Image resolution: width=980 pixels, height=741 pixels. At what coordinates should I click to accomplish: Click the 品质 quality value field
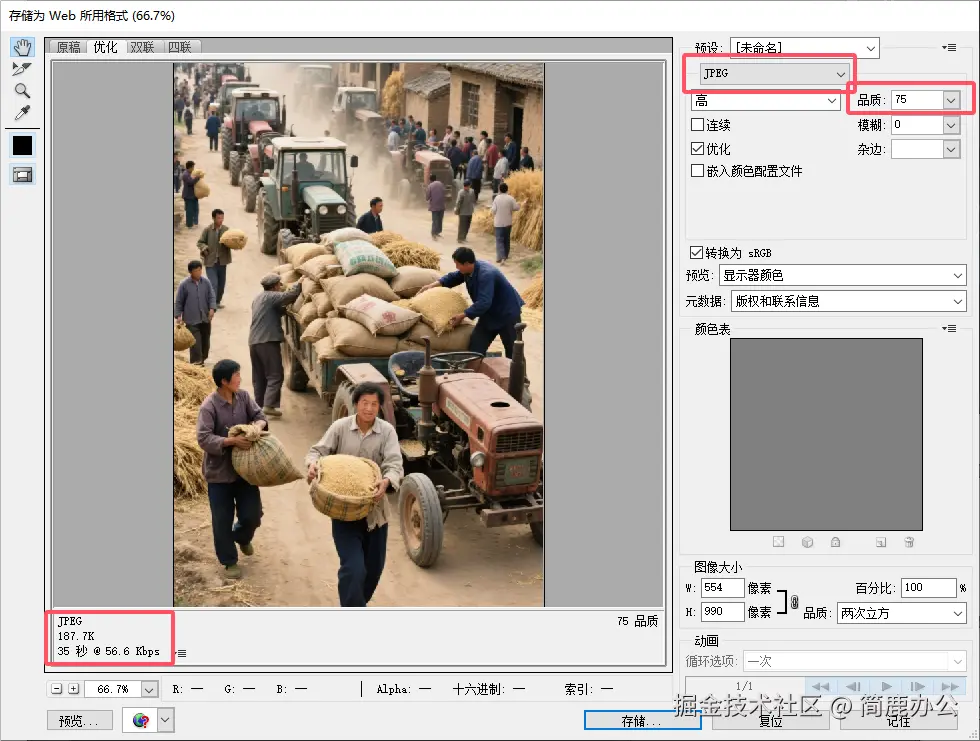(x=918, y=100)
